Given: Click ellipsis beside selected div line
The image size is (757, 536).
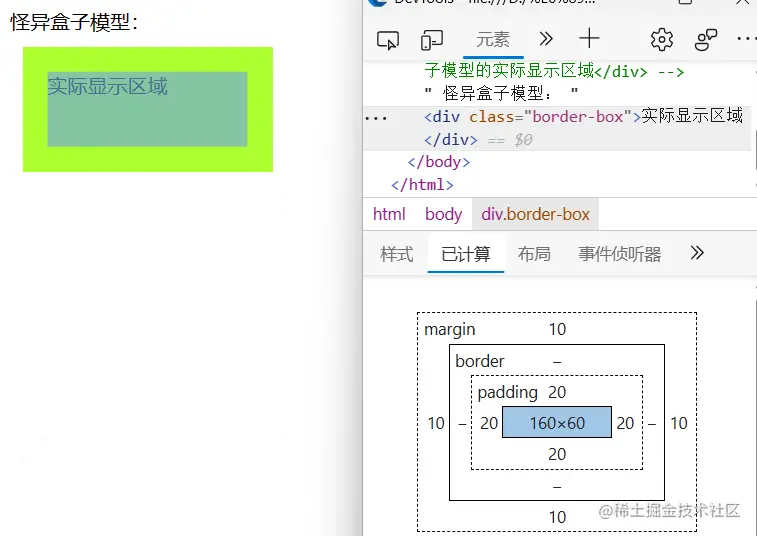Looking at the screenshot, I should tap(376, 118).
